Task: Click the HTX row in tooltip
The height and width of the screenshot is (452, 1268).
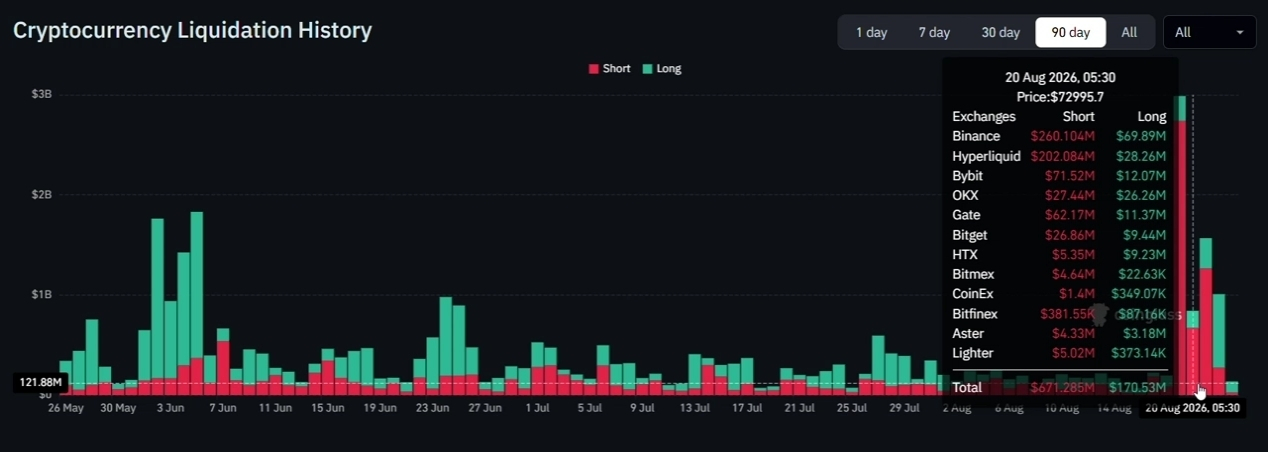Action: pyautogui.click(x=1059, y=255)
